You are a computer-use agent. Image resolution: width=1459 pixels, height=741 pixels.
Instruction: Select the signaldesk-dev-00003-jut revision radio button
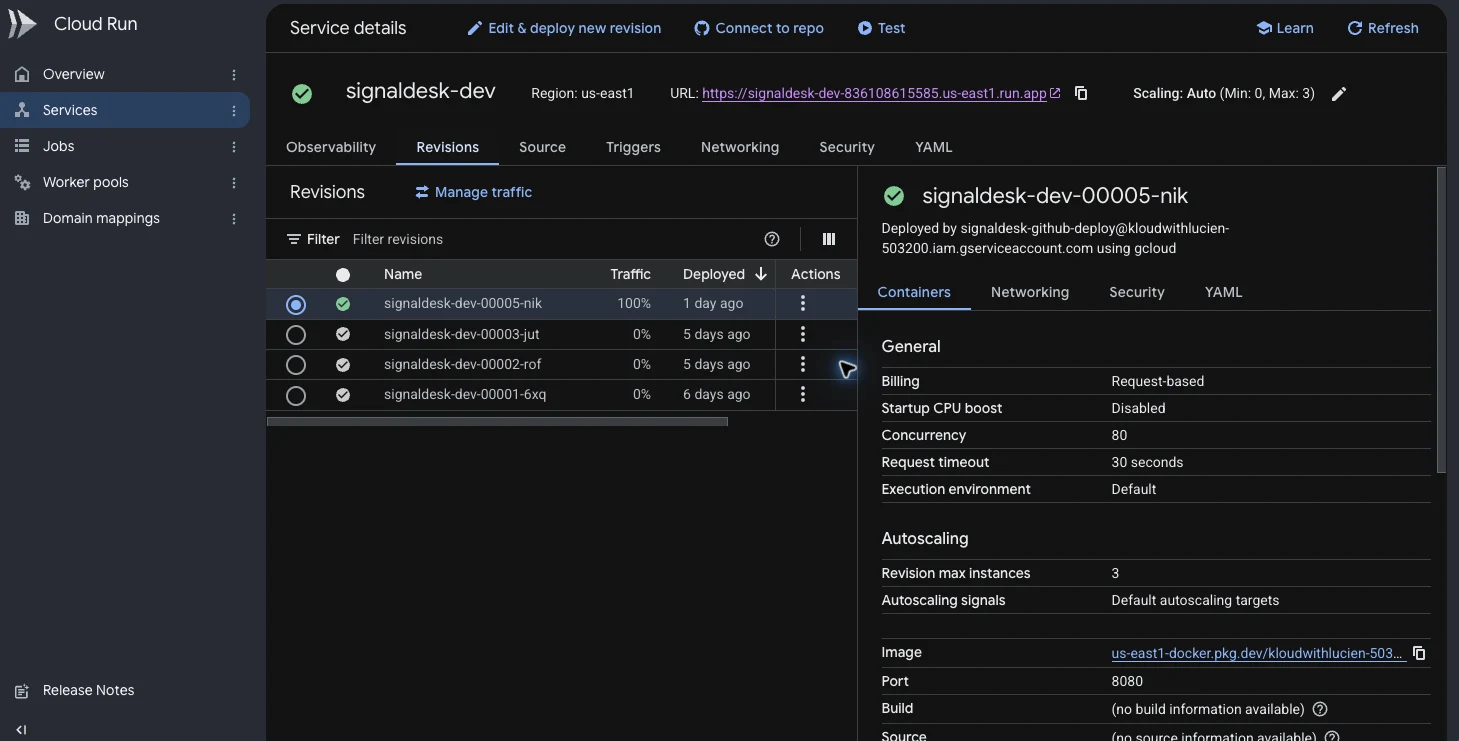click(296, 334)
